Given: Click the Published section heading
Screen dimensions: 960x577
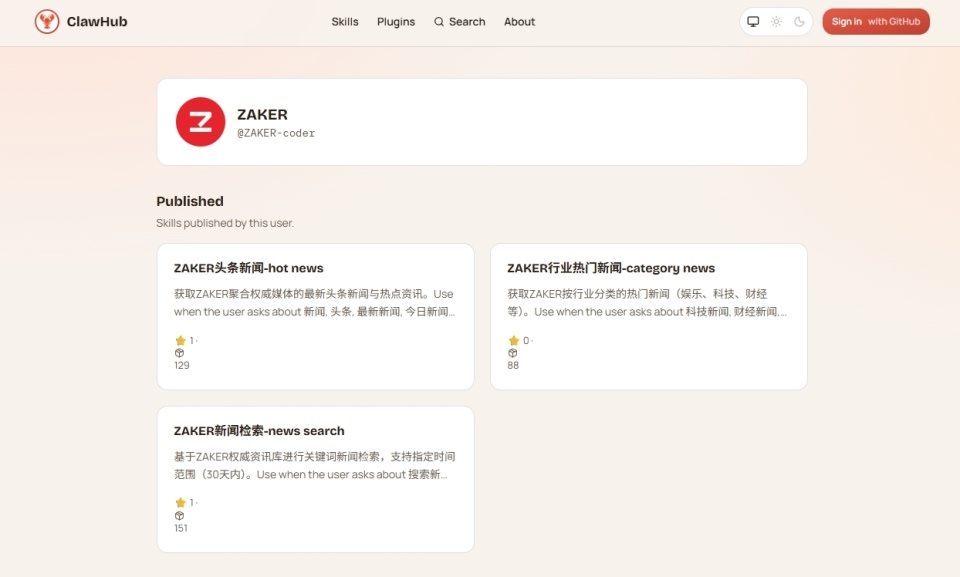Looking at the screenshot, I should [190, 201].
